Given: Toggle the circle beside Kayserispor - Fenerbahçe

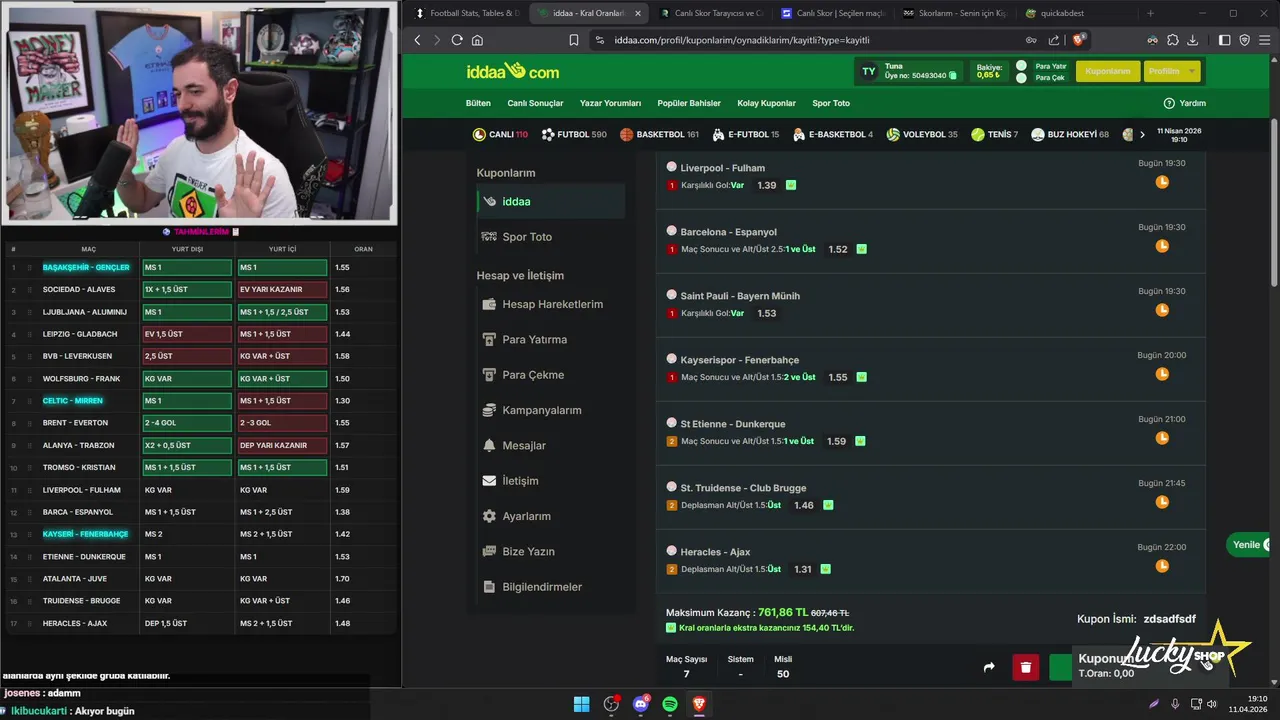Looking at the screenshot, I should (x=672, y=359).
